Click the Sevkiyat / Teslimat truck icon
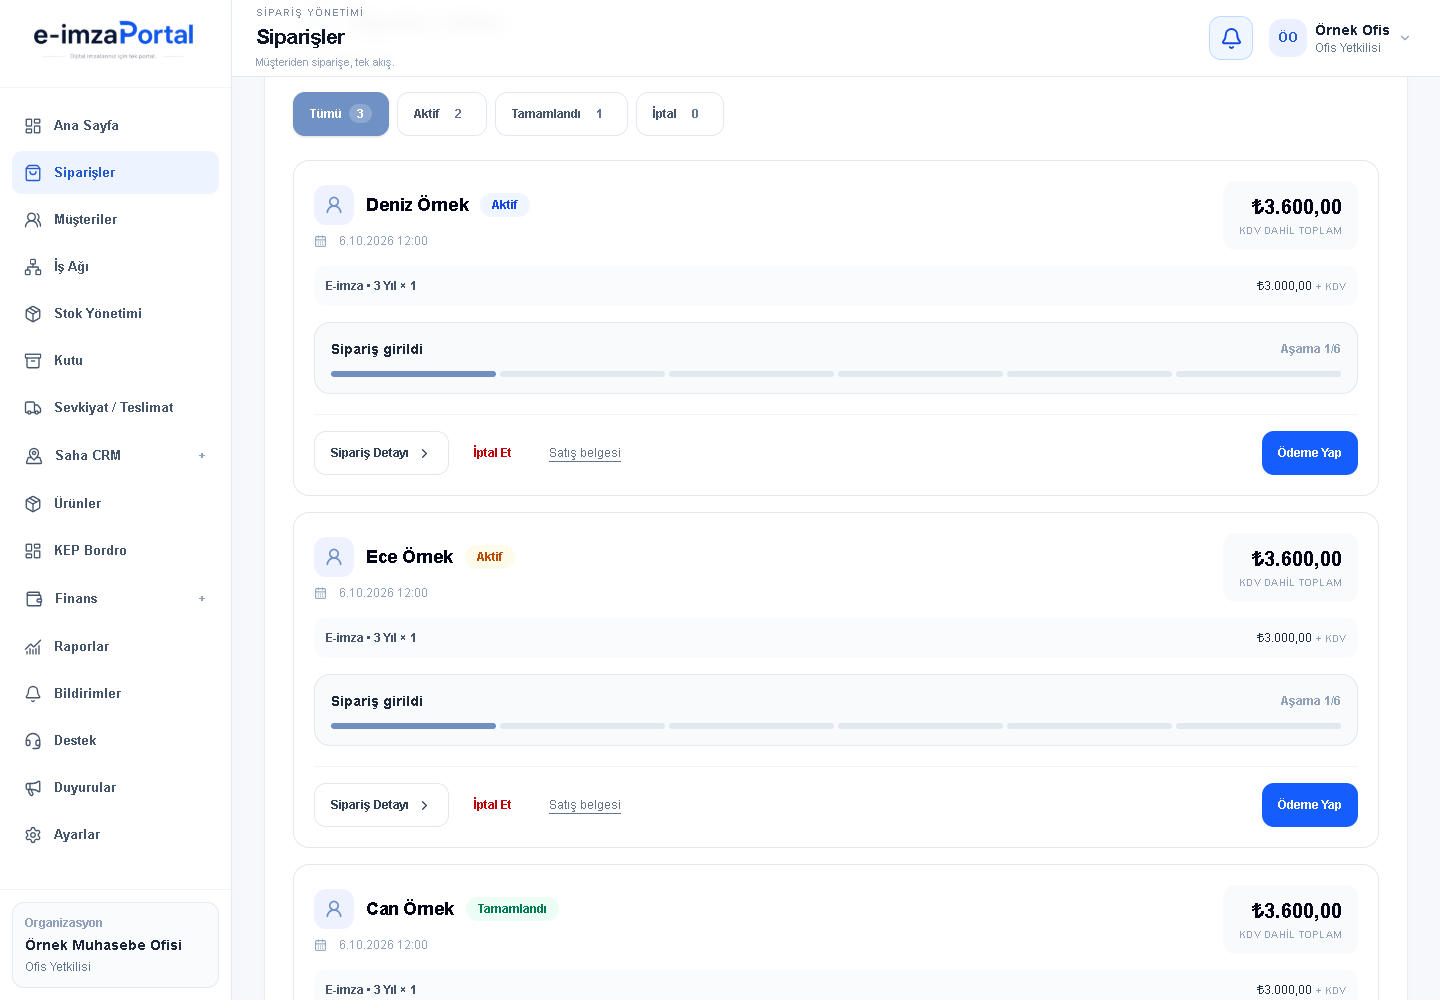The image size is (1440, 1000). click(x=33, y=408)
